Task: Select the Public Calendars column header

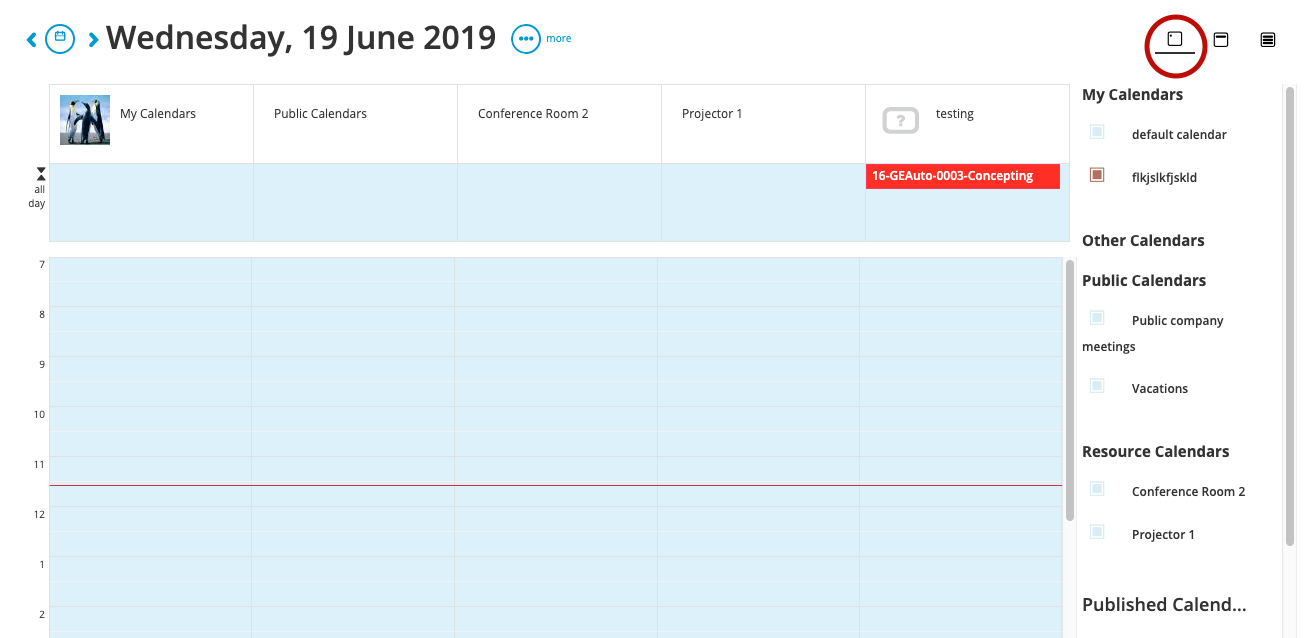Action: 355,124
